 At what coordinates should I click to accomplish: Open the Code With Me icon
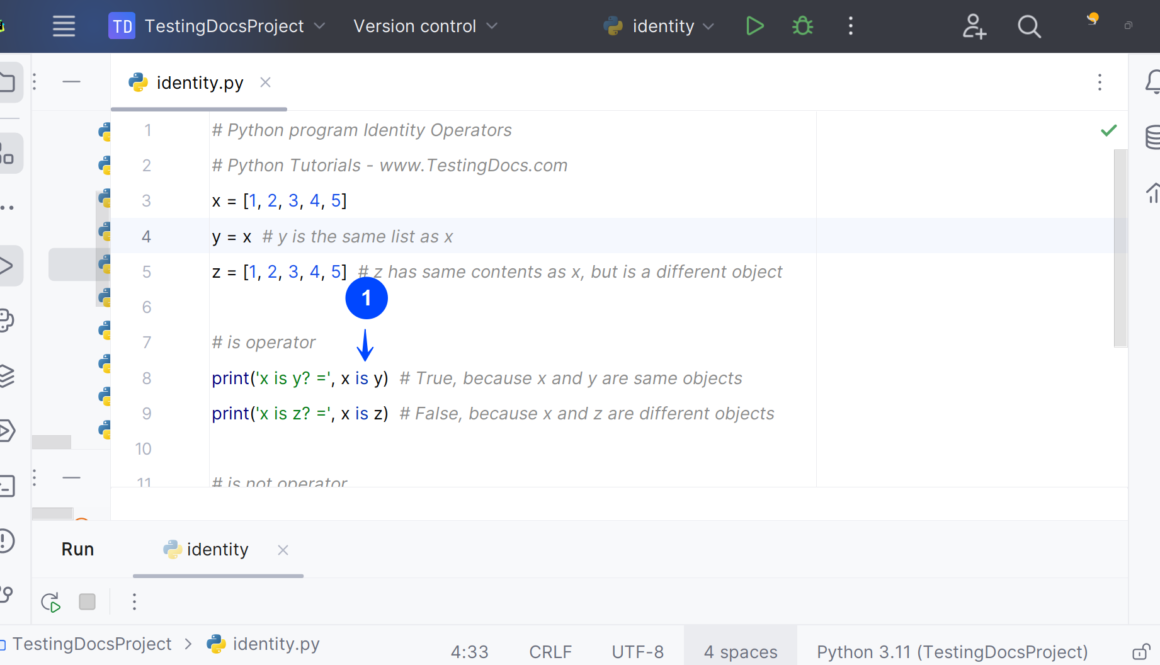(x=974, y=27)
